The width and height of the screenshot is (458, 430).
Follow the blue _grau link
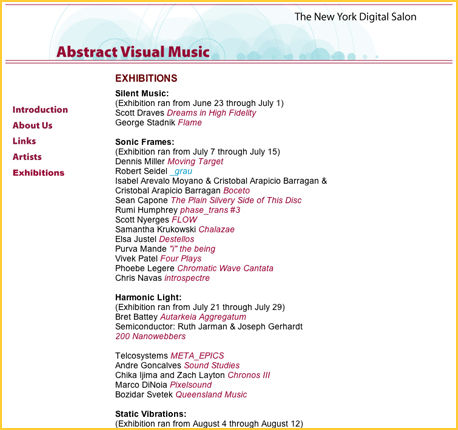click(x=181, y=171)
